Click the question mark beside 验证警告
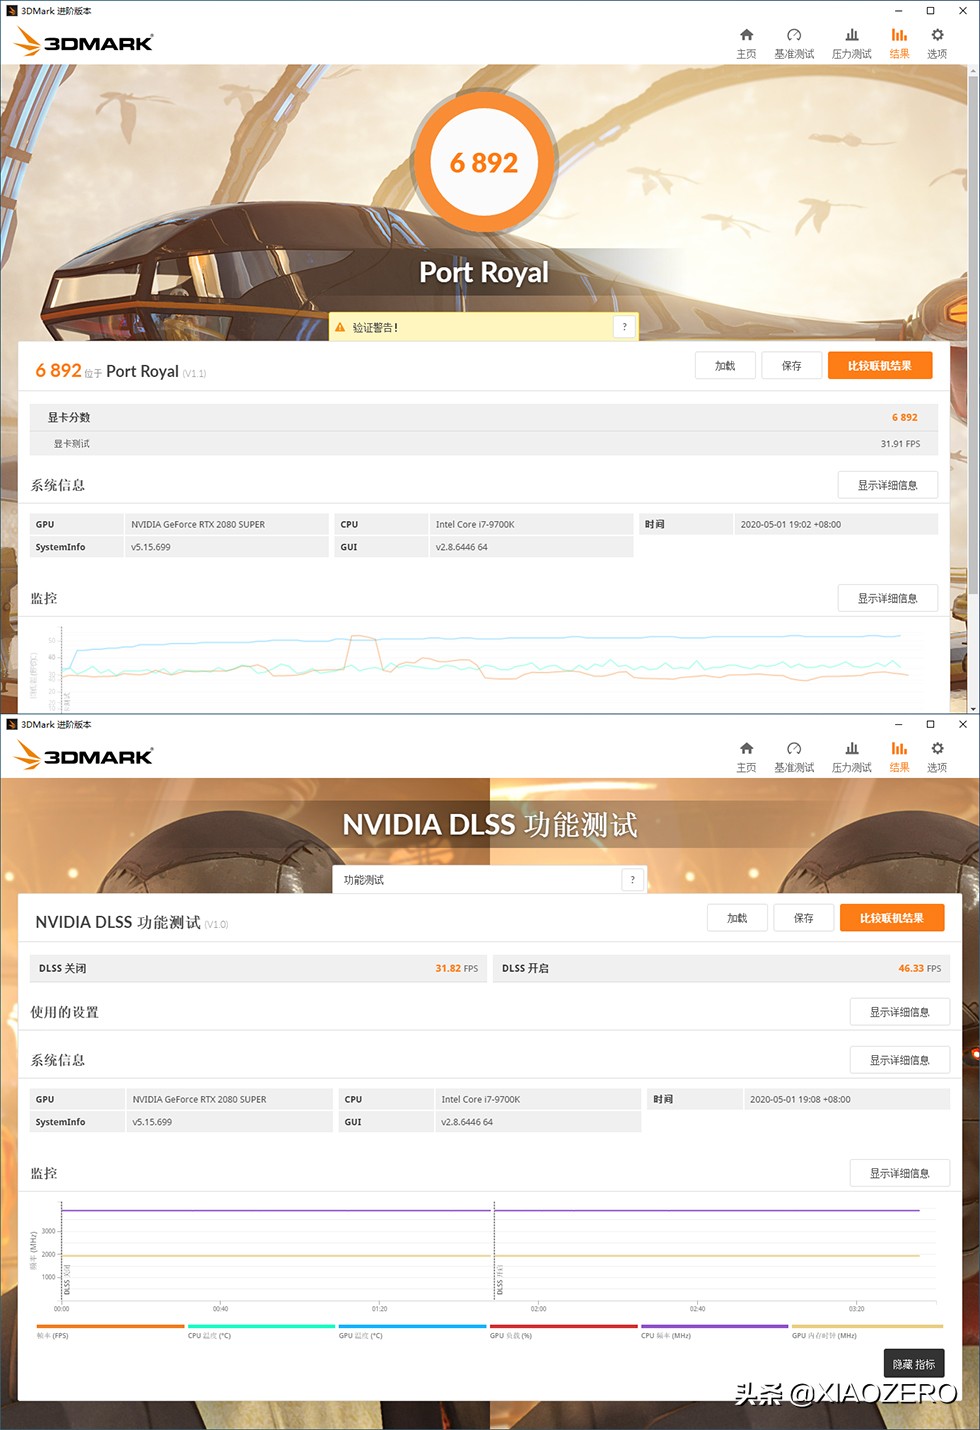Viewport: 980px width, 1430px height. 625,327
